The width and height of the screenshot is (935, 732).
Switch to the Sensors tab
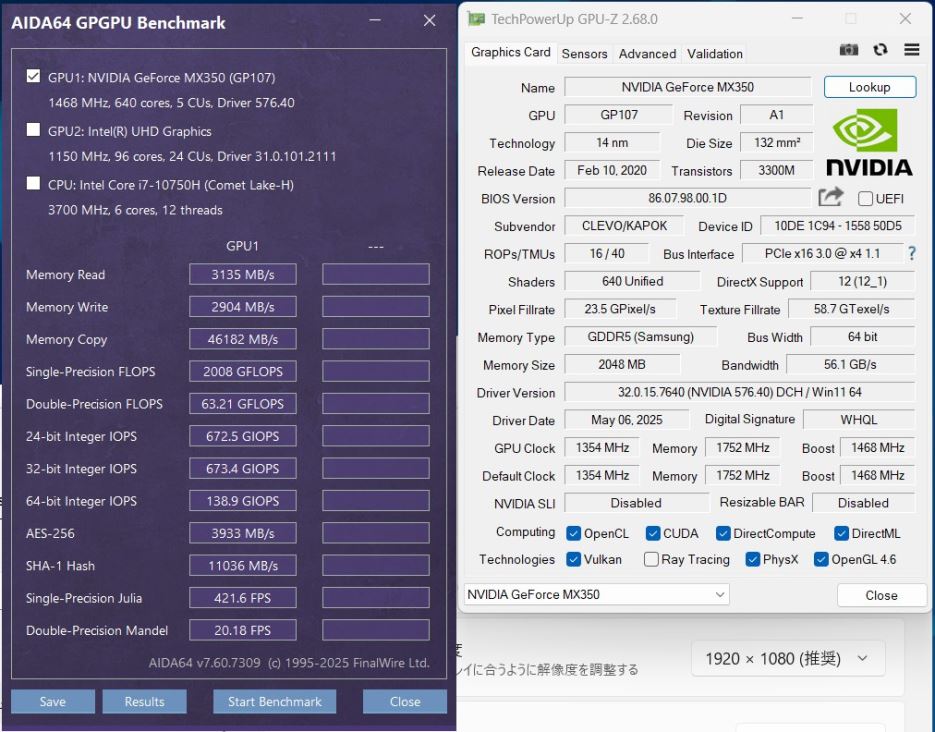tap(584, 54)
